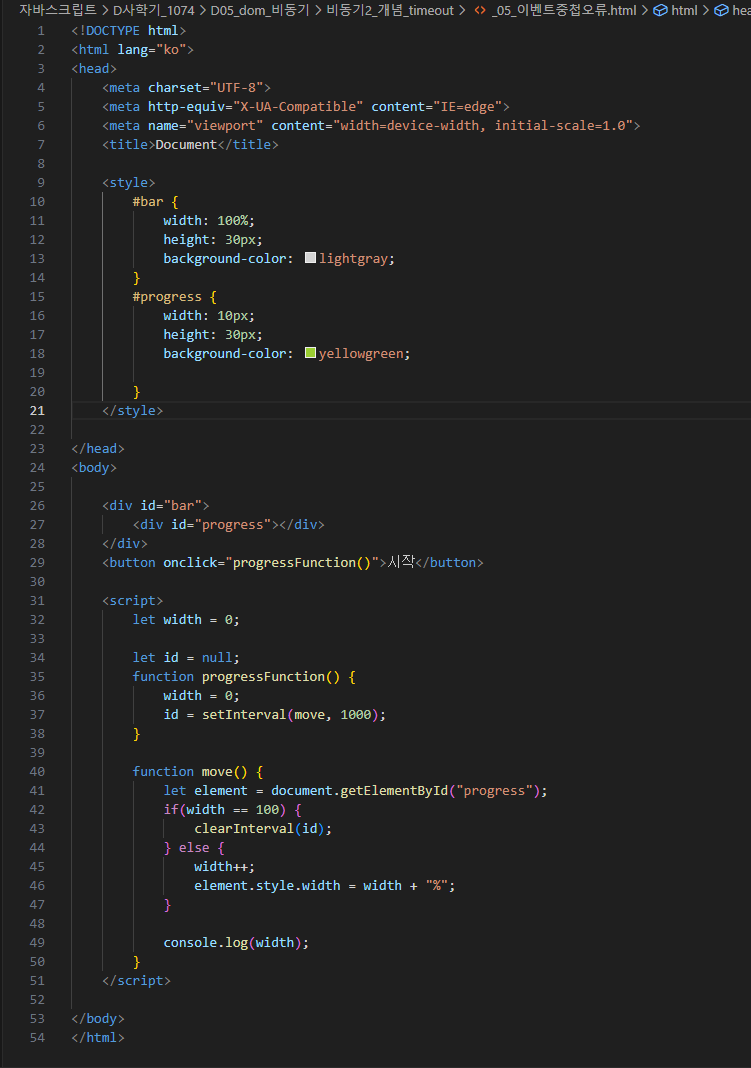Click the setInterval function call
The width and height of the screenshot is (751, 1068).
tap(244, 714)
